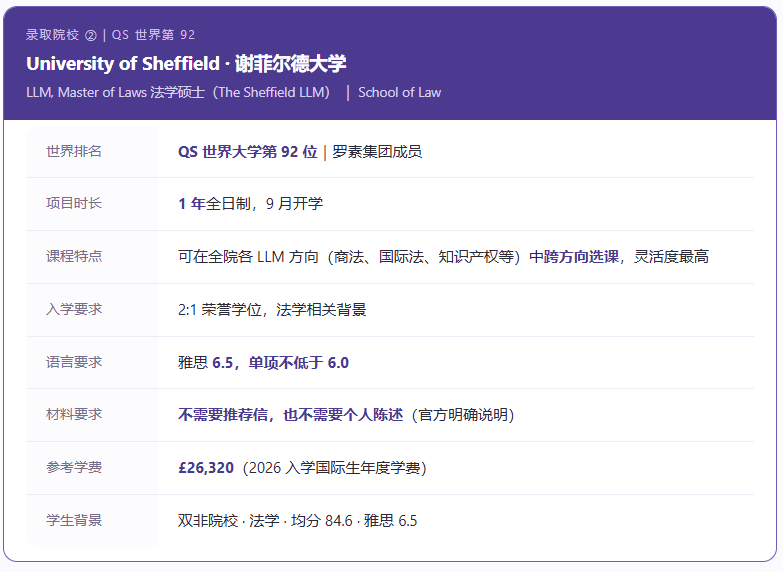Click the tuition value '£26,320'
783x572 pixels.
(206, 468)
